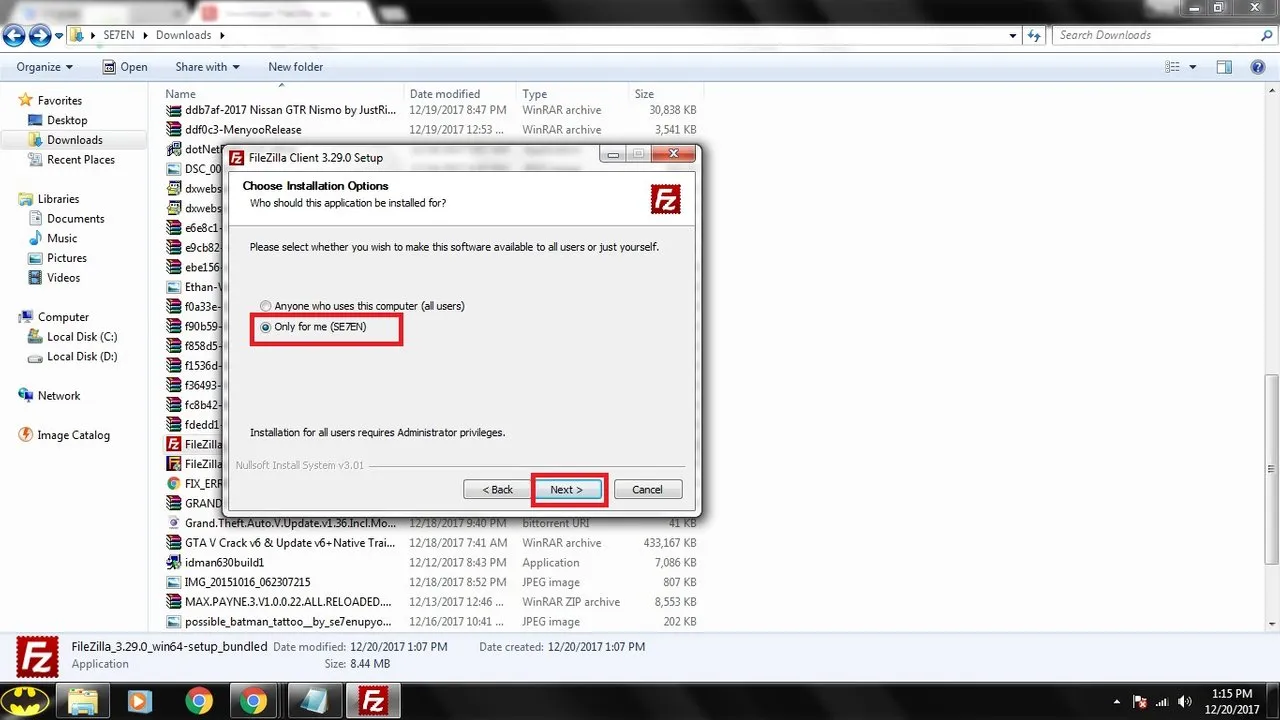Click FileZilla icon in setup title bar
The image size is (1280, 720).
click(237, 157)
